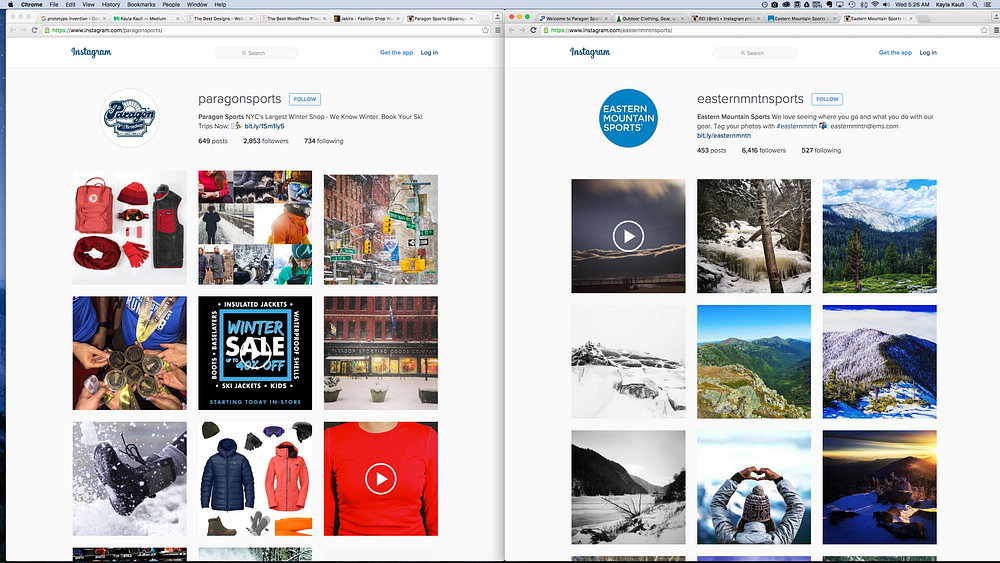Open the Window menu
Image resolution: width=1000 pixels, height=563 pixels.
tap(197, 4)
